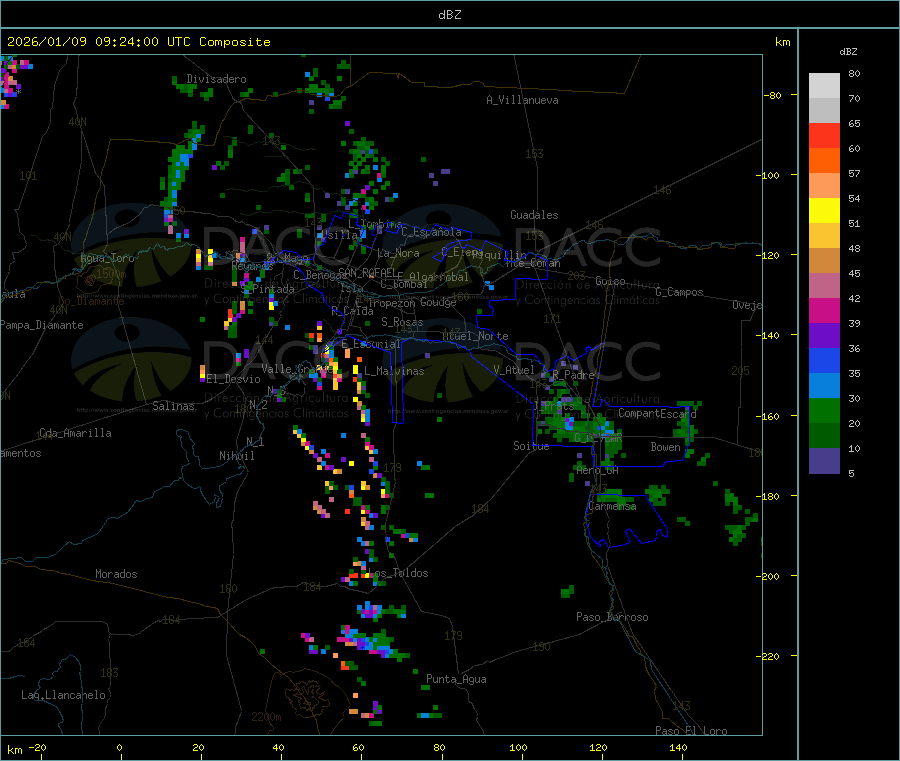Viewport: 900px width, 761px height.
Task: Click the Carmensa place label
Action: pos(612,506)
